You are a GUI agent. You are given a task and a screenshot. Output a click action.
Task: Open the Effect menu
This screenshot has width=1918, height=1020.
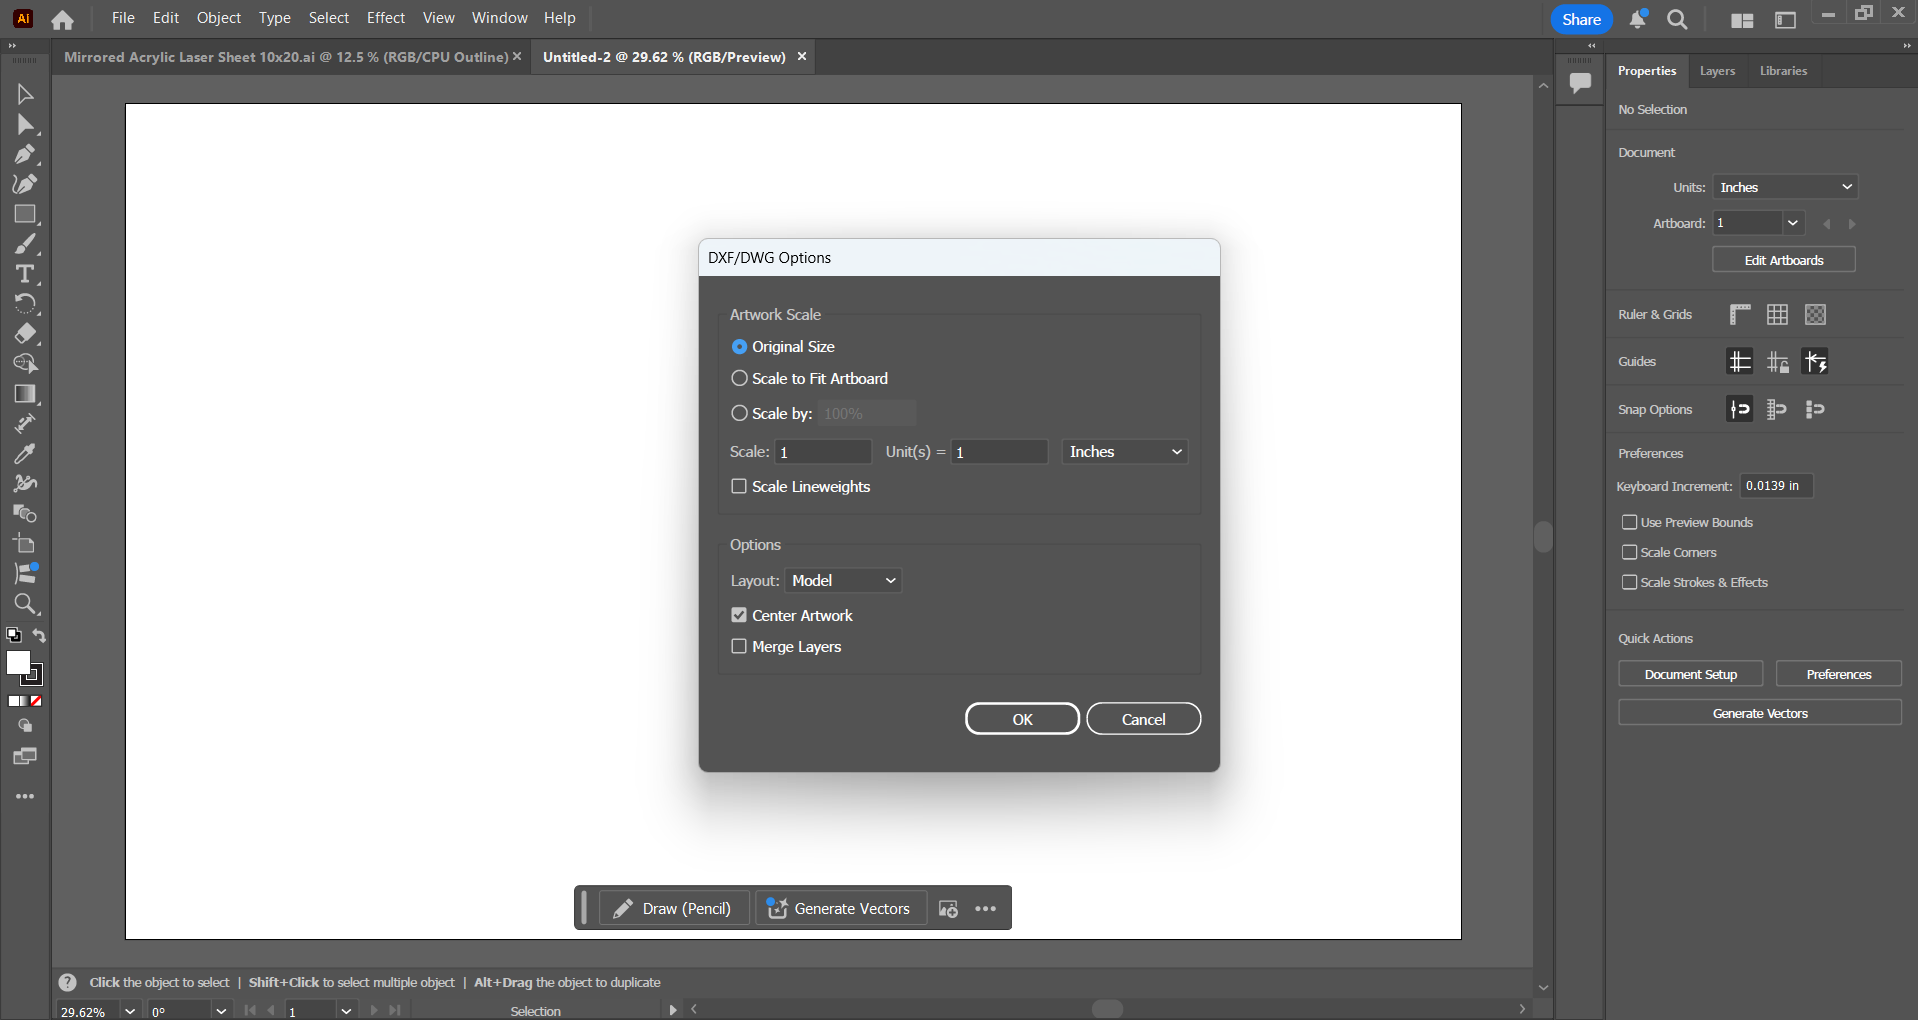386,18
